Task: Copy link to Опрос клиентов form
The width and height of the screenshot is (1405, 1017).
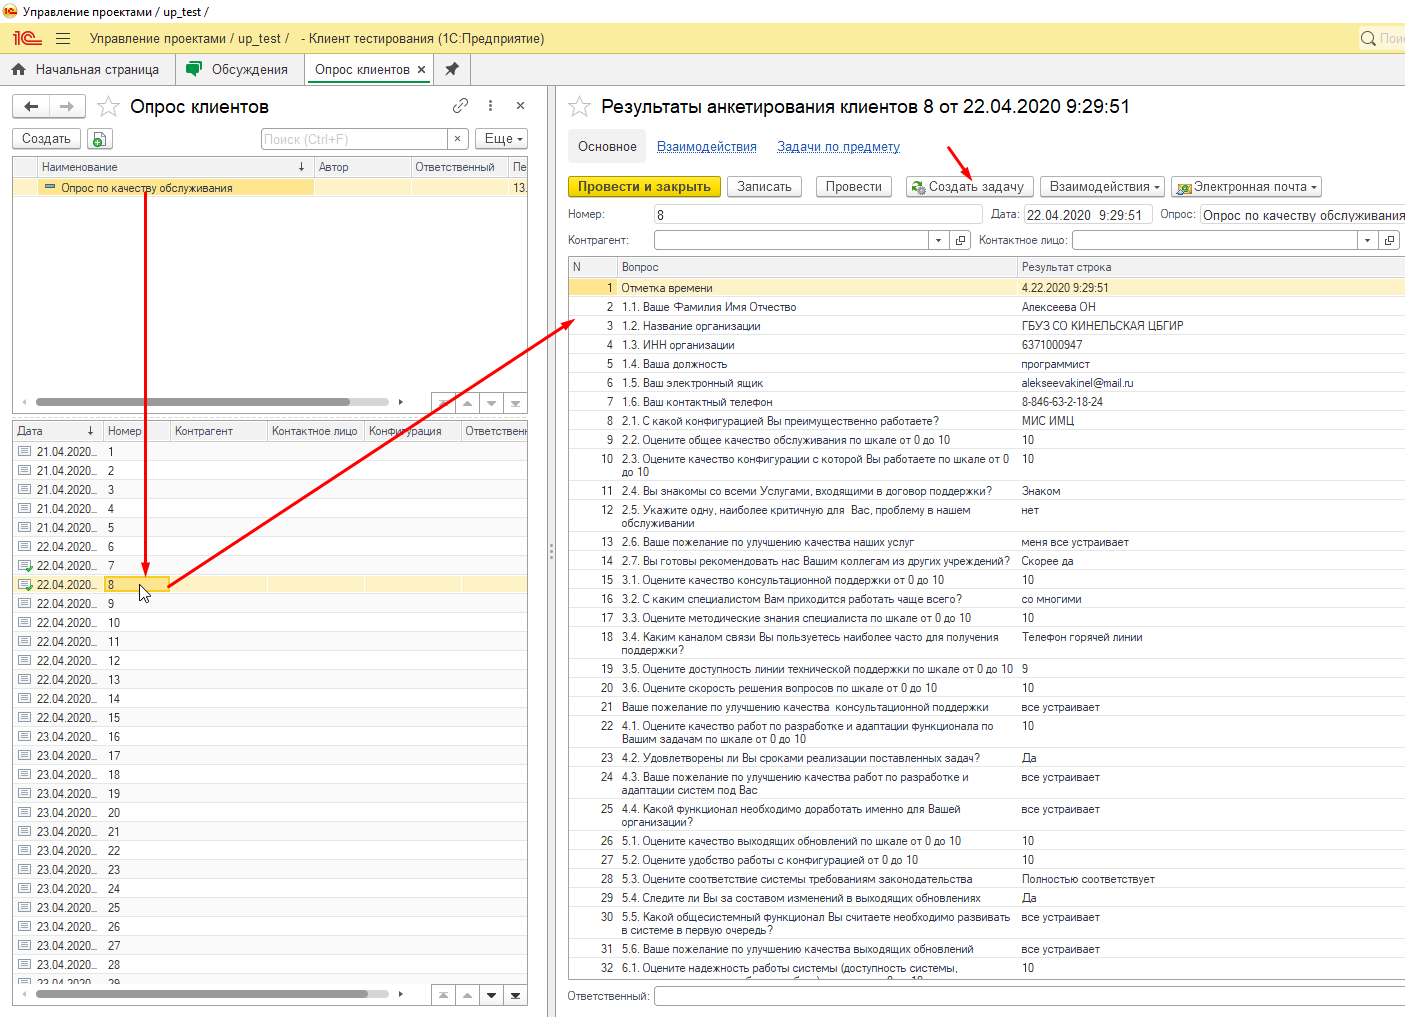Action: coord(460,106)
